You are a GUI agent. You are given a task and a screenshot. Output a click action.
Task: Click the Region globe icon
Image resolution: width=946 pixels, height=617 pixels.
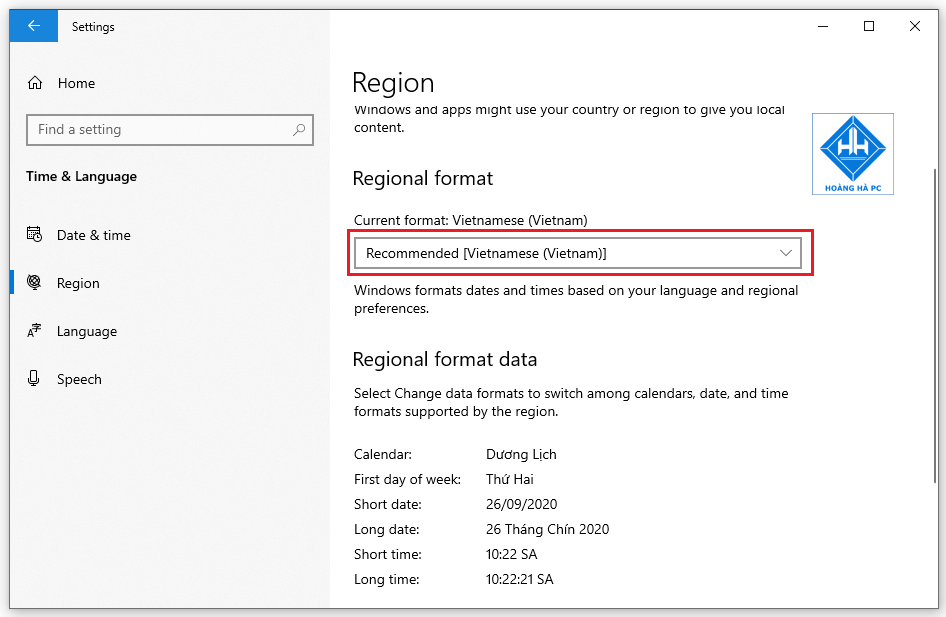[x=36, y=283]
